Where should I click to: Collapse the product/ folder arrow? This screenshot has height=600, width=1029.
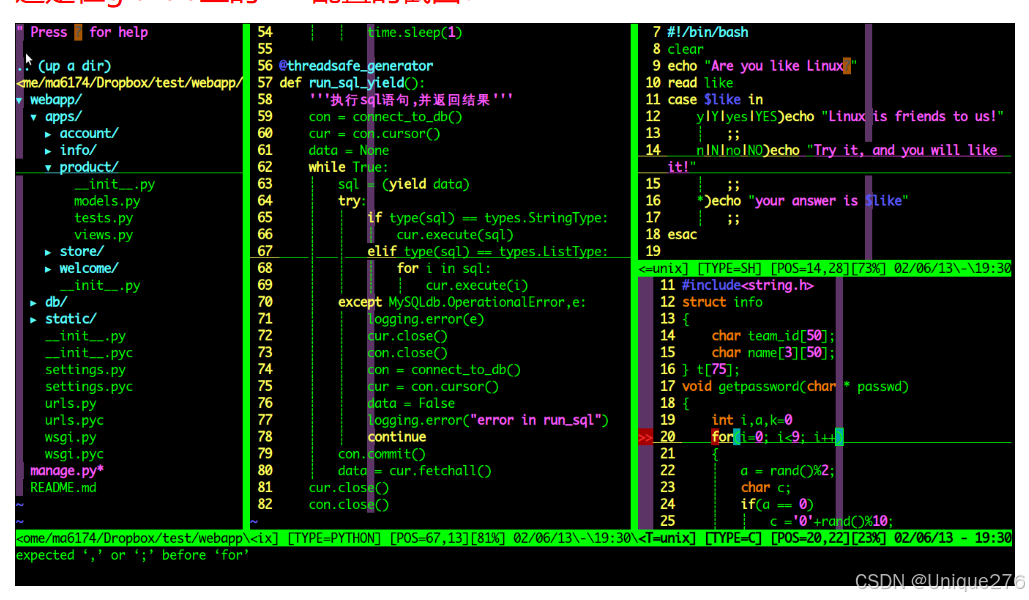point(48,168)
